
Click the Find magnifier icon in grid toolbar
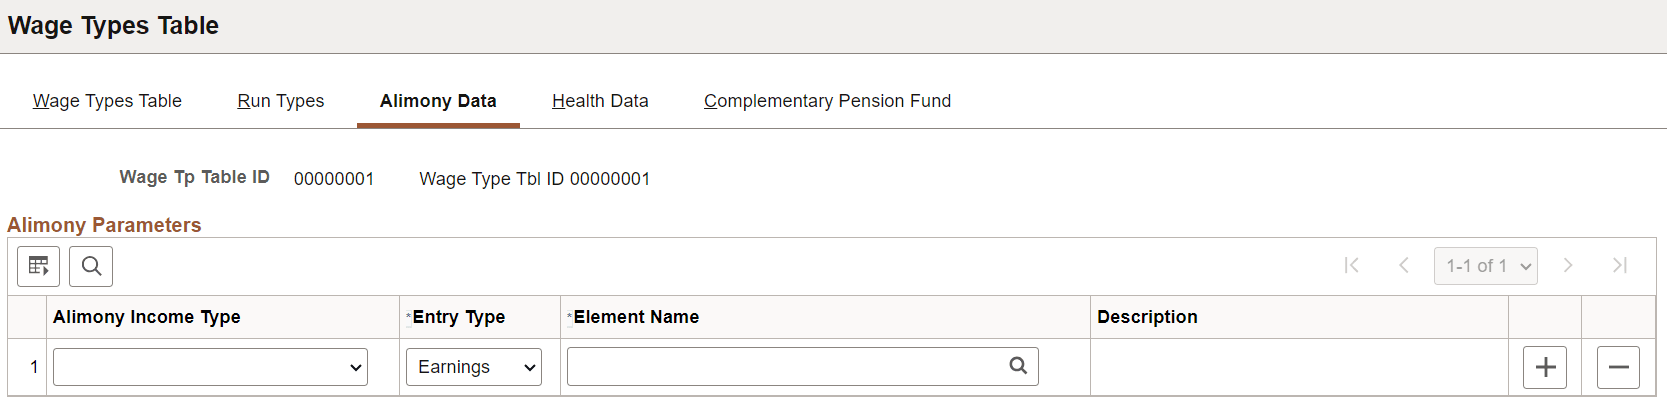pos(91,266)
